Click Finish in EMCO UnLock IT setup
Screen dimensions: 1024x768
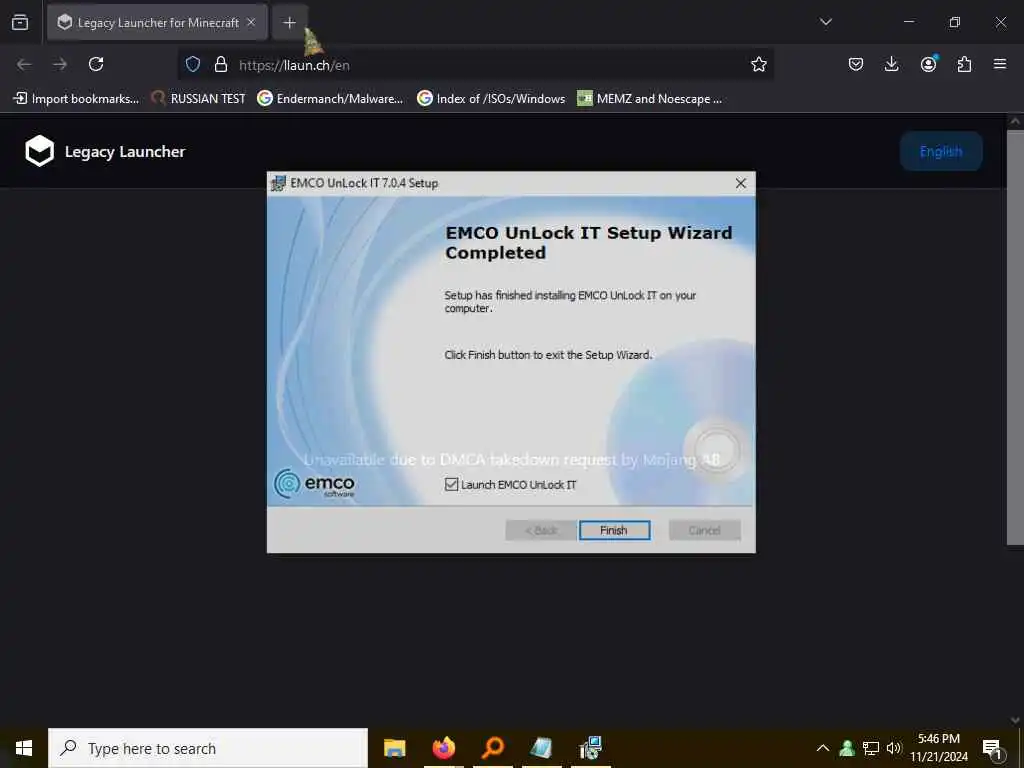pyautogui.click(x=614, y=530)
